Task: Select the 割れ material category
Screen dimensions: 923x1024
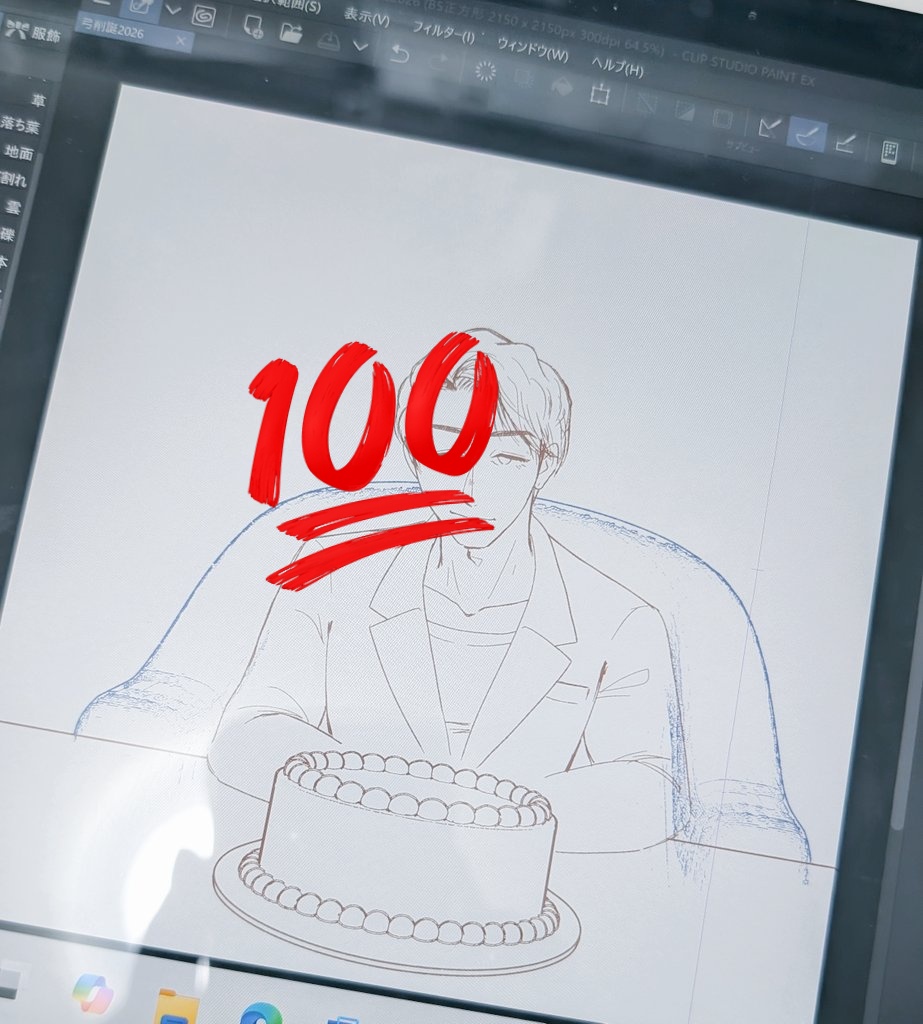Action: click(x=13, y=178)
